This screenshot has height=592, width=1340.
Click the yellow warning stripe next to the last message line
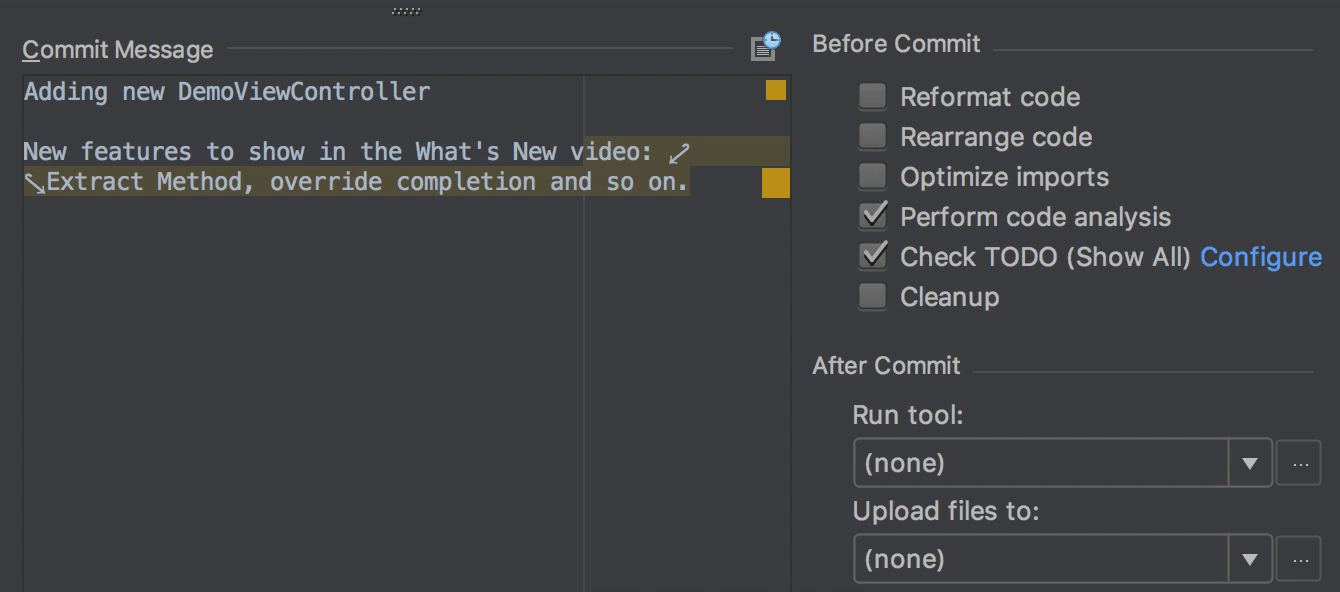(774, 185)
